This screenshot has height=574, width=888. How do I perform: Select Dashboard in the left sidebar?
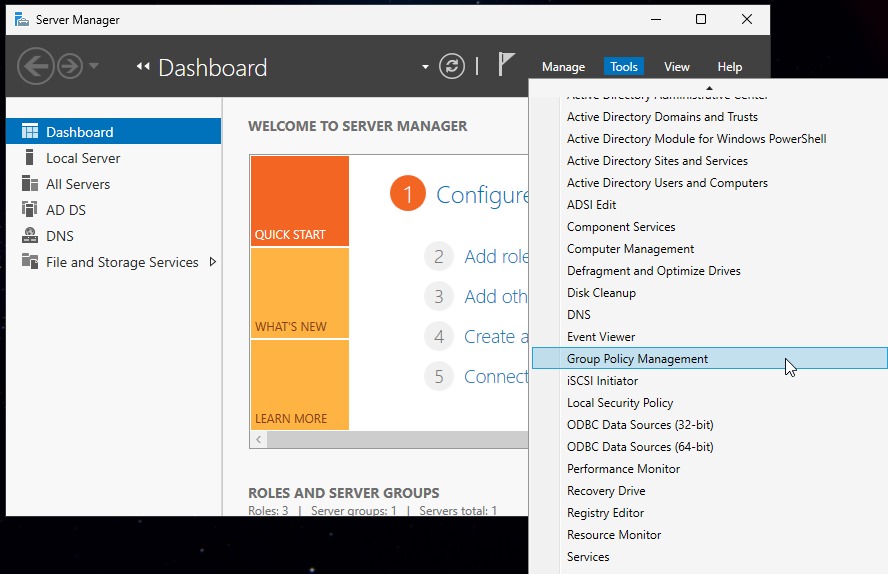pyautogui.click(x=113, y=131)
